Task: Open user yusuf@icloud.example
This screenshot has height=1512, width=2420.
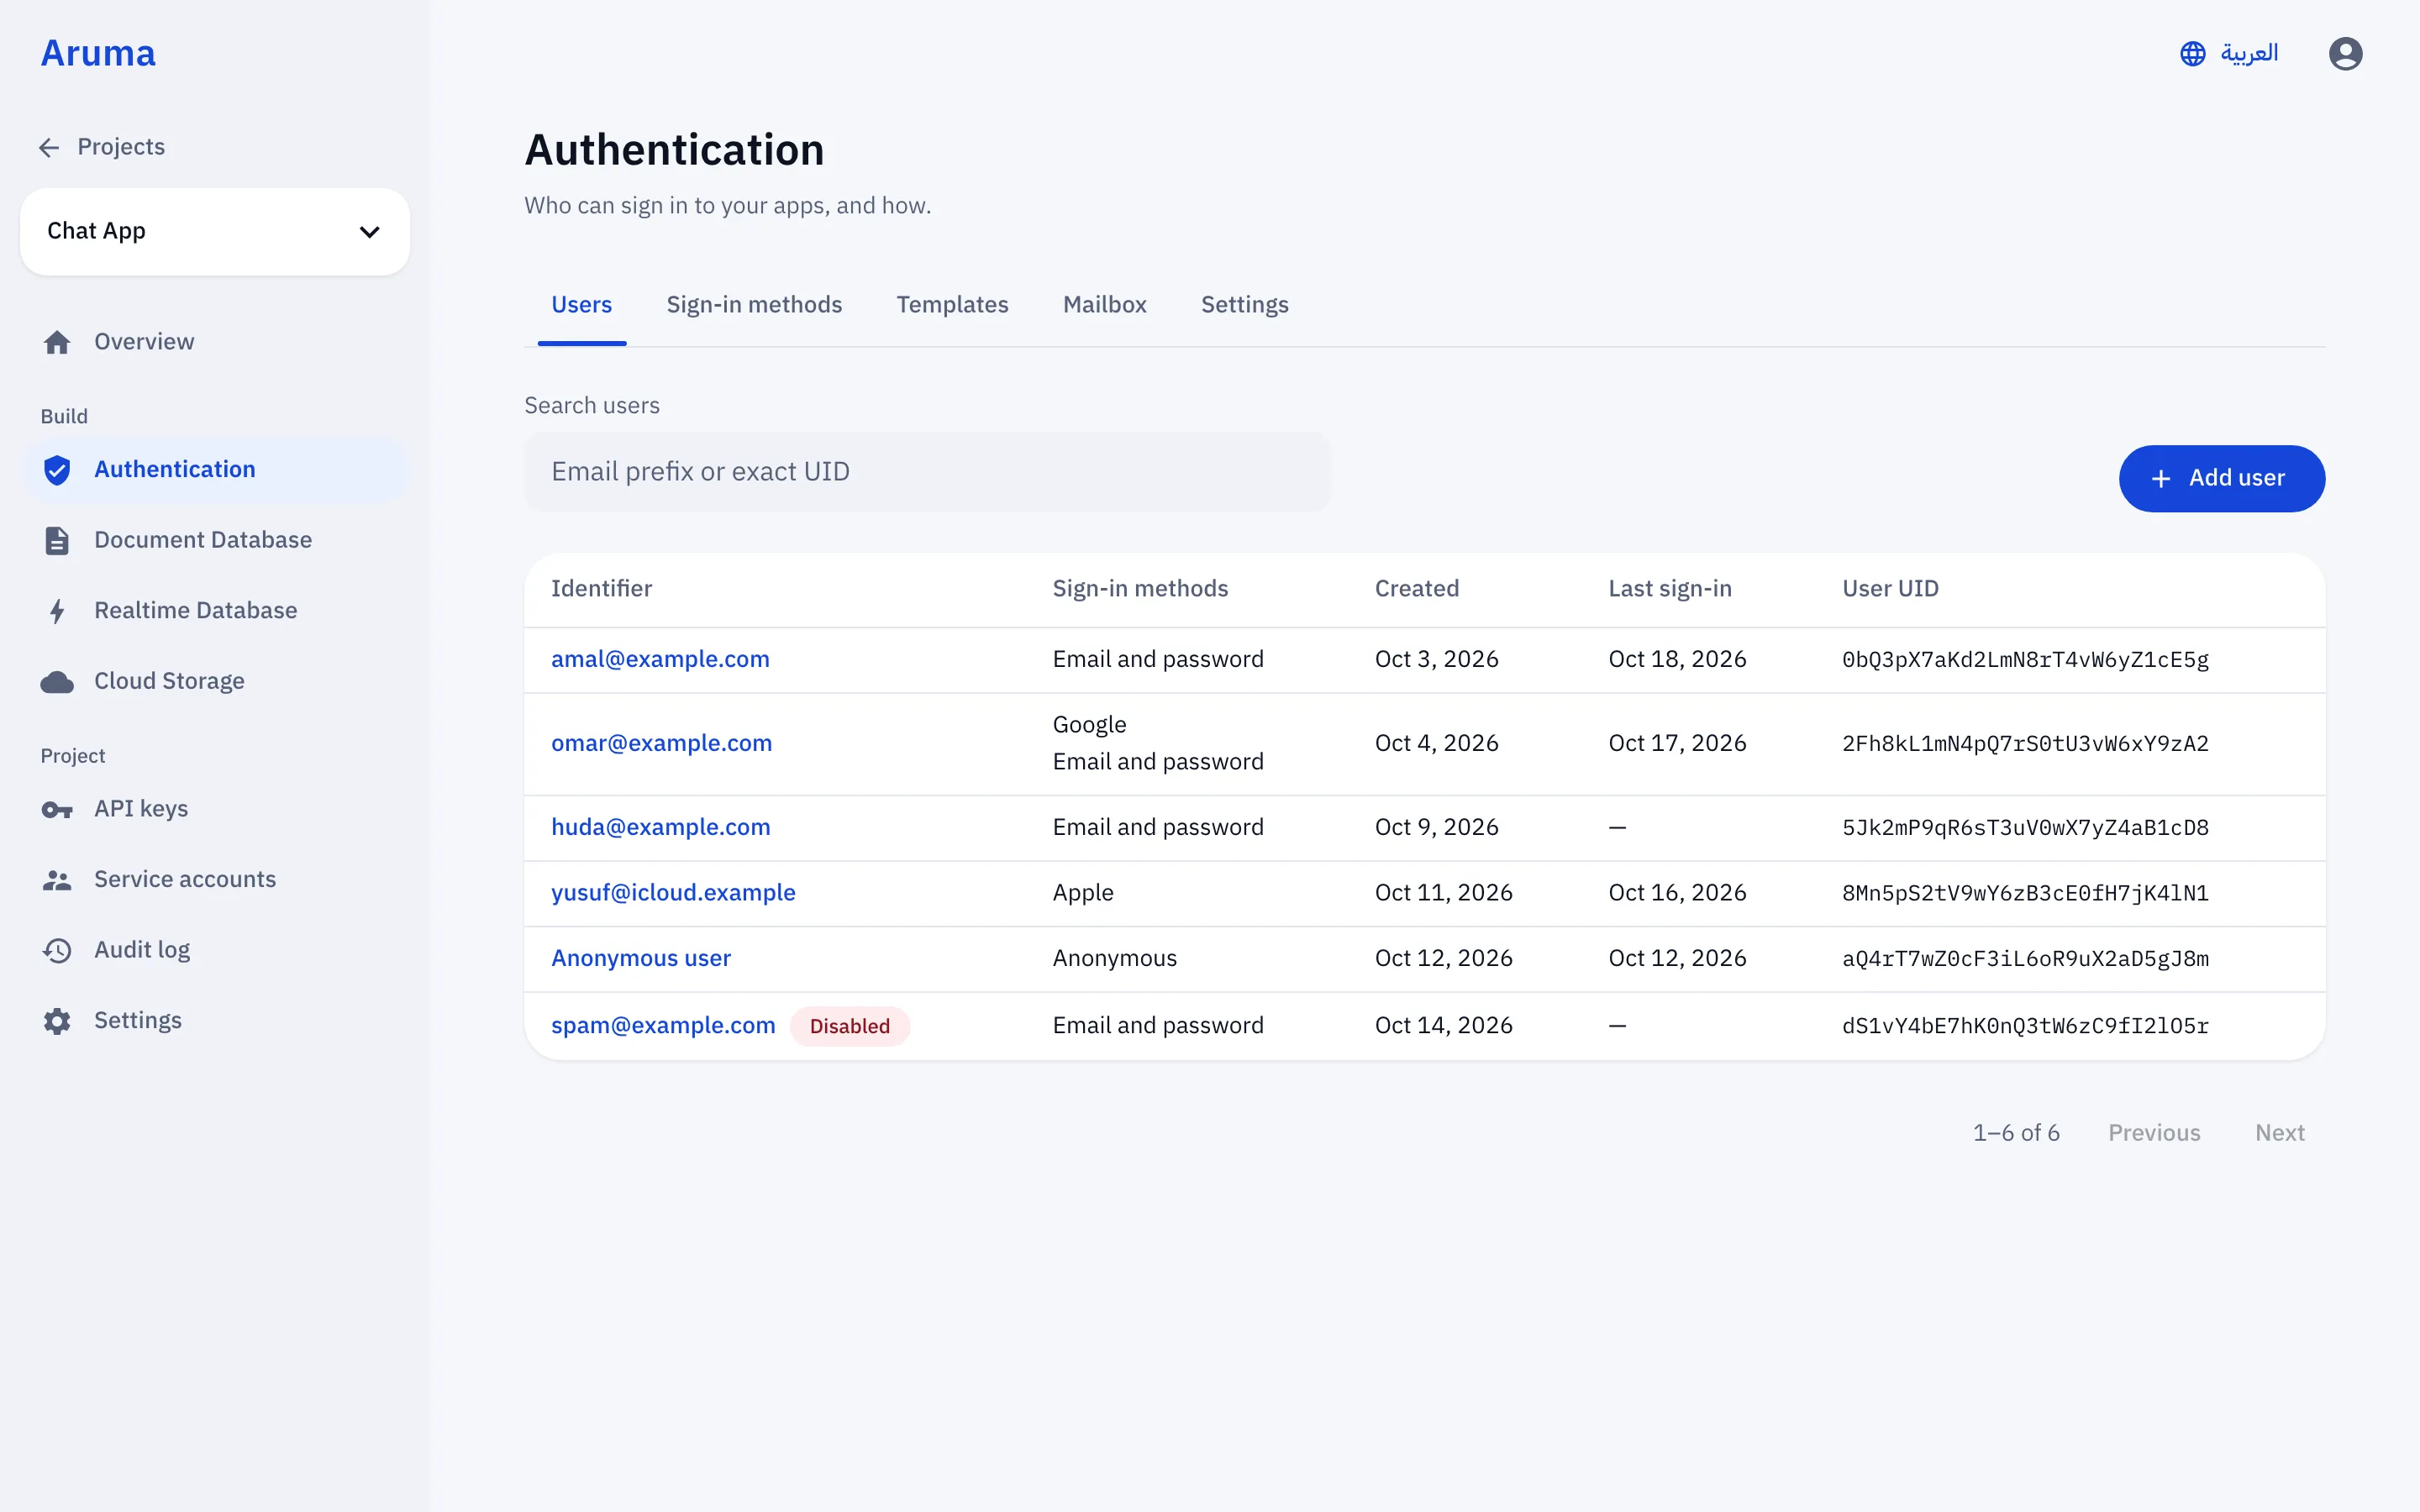Action: 673,893
